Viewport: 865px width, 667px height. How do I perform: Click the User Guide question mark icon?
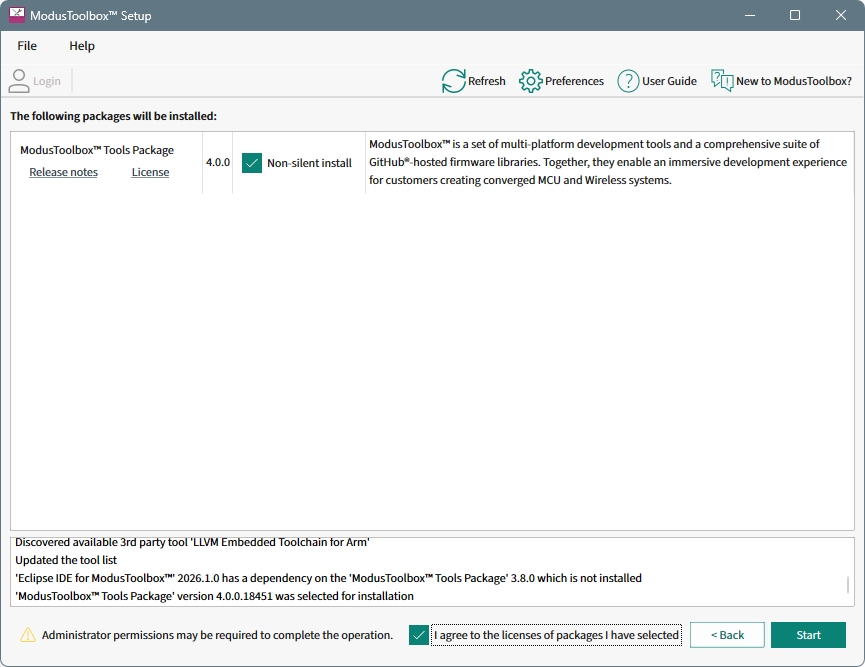(628, 81)
